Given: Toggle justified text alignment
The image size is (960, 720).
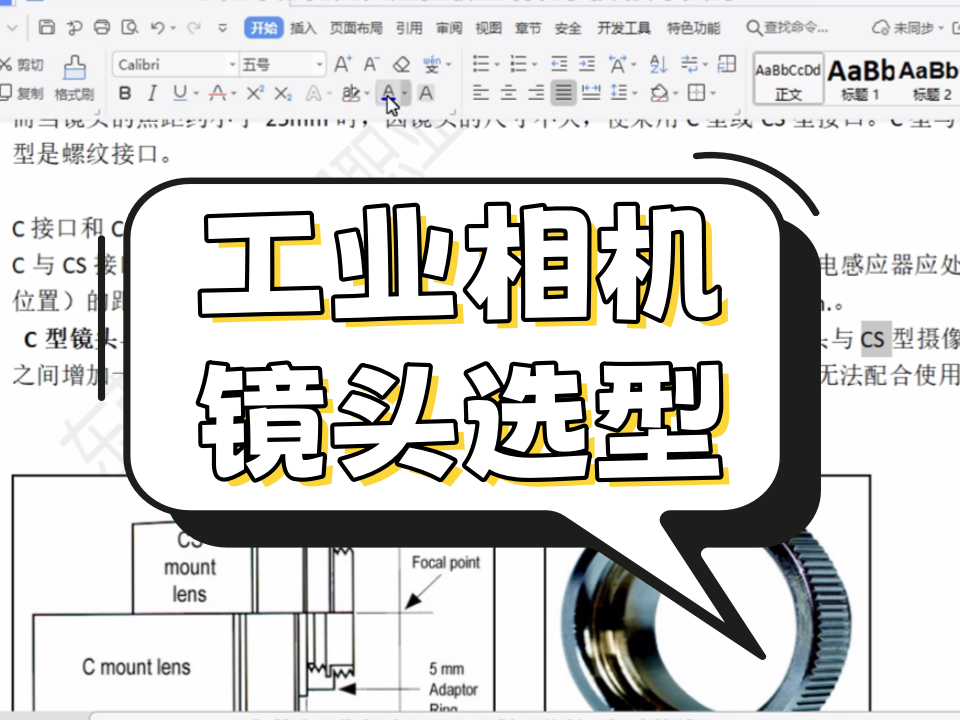Looking at the screenshot, I should pyautogui.click(x=564, y=94).
